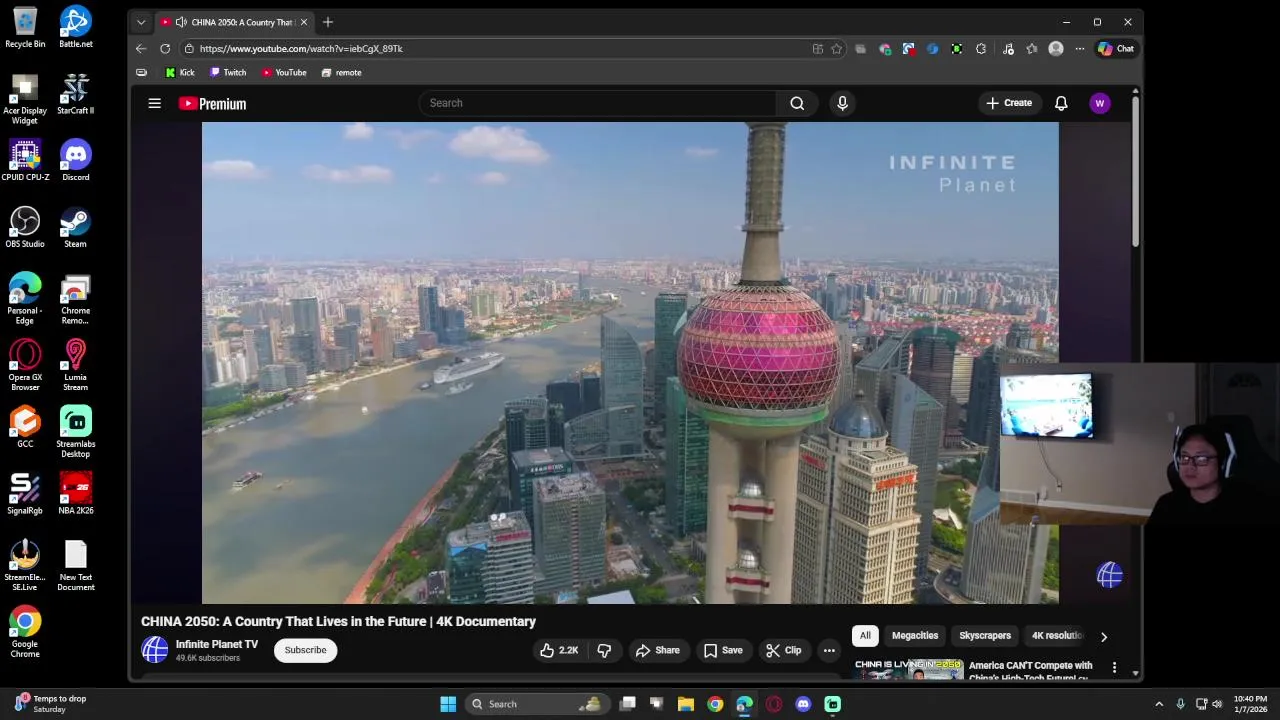Show next topic chips with right arrow
This screenshot has height=720, width=1280.
click(x=1104, y=636)
